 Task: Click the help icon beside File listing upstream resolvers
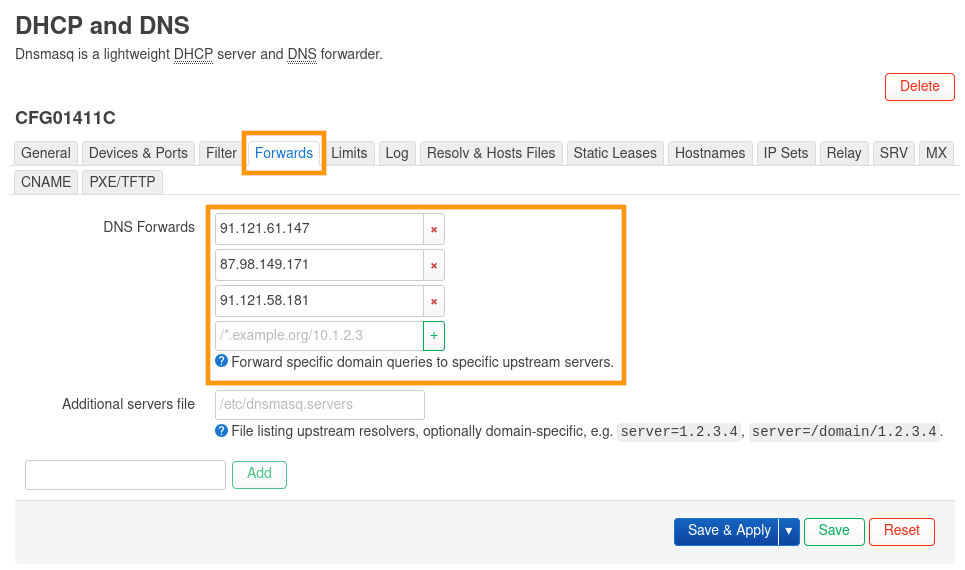221,431
